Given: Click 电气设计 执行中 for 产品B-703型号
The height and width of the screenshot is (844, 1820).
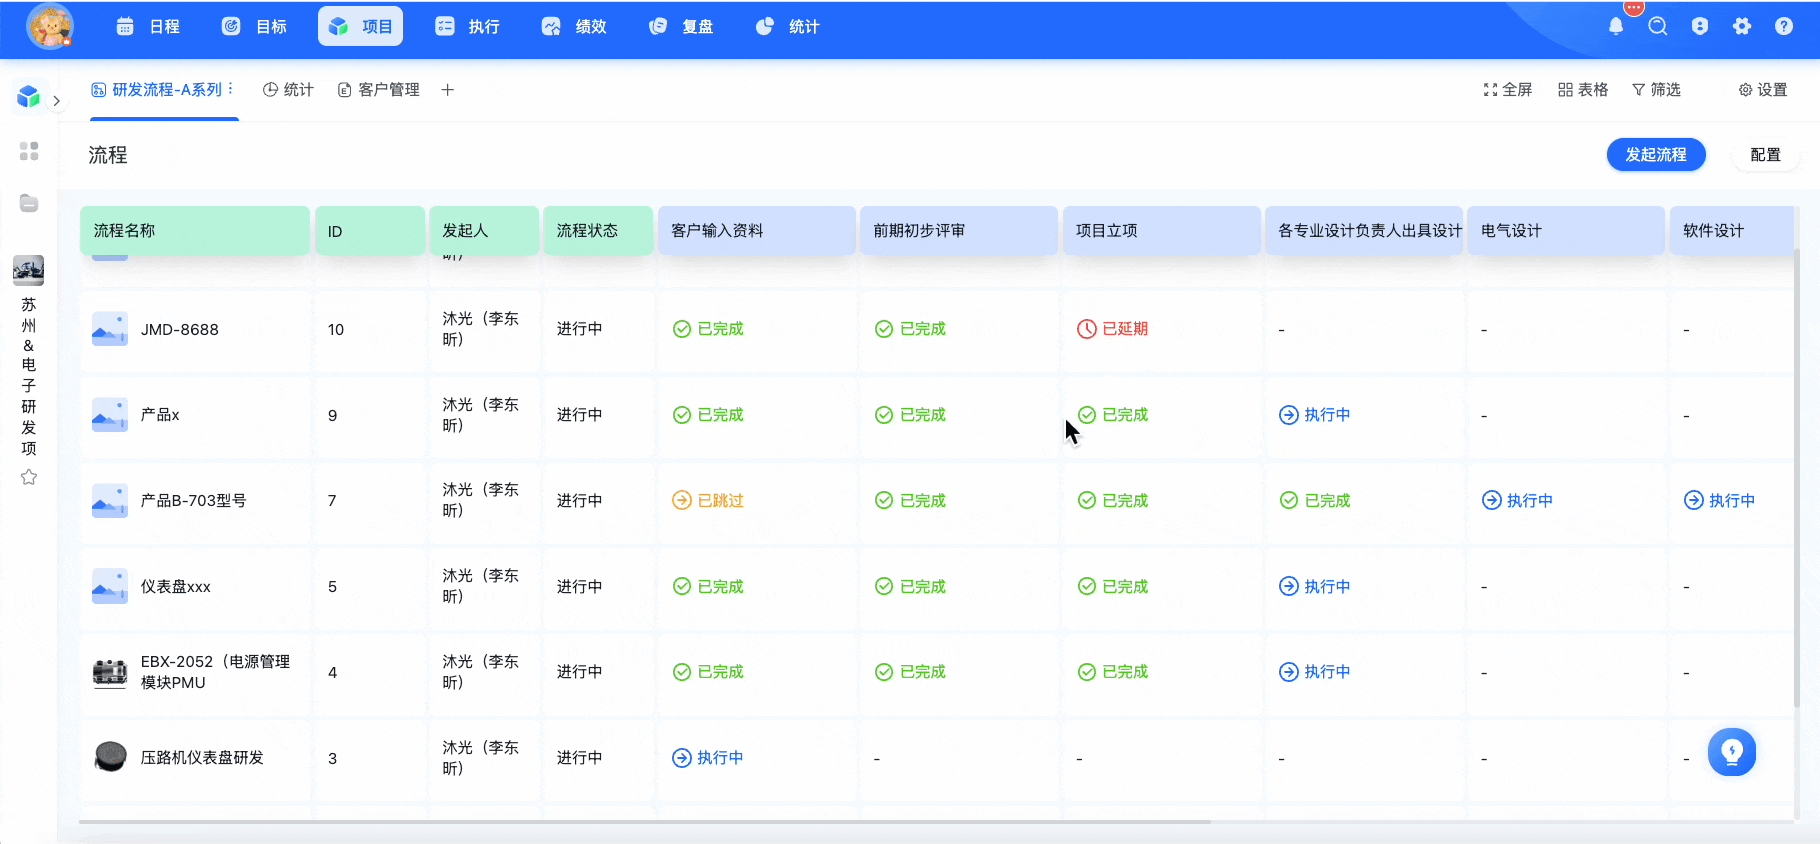Looking at the screenshot, I should [1518, 501].
